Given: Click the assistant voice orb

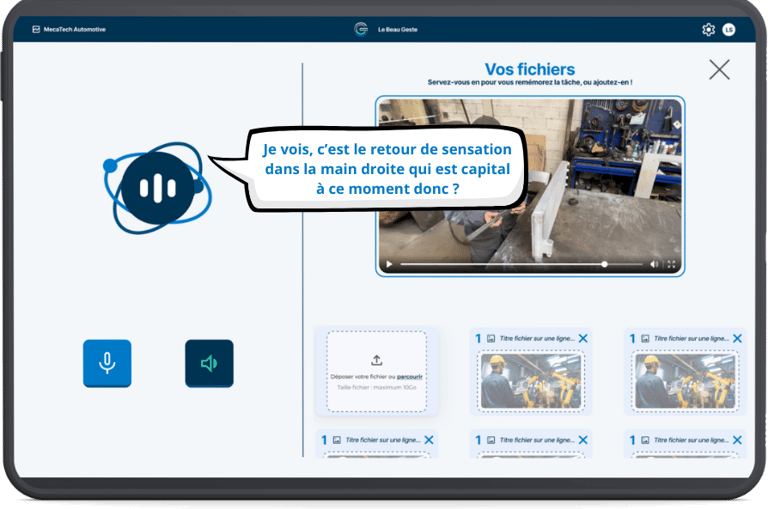Looking at the screenshot, I should (157, 188).
